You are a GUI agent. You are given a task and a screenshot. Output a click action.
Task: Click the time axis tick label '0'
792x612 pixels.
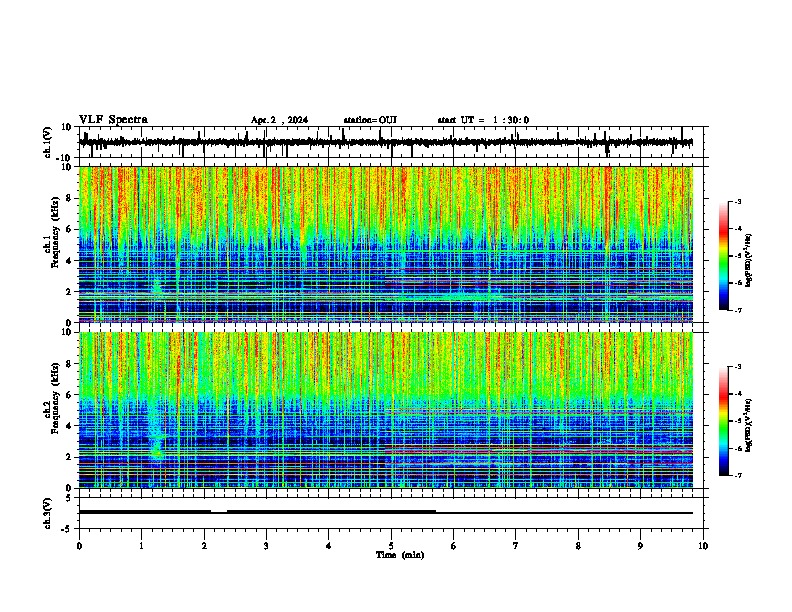(79, 546)
